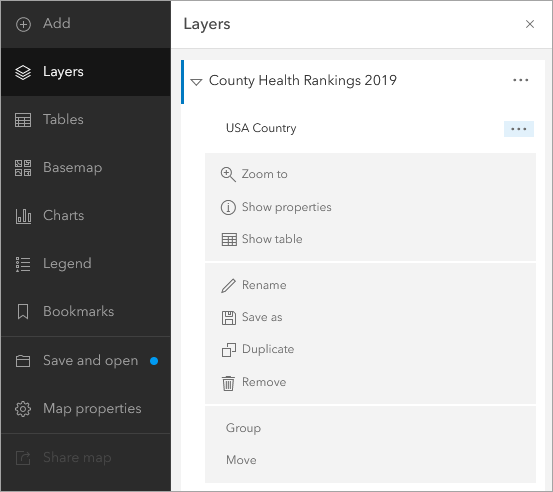Open the Basemap gallery icon
Image resolution: width=553 pixels, height=492 pixels.
click(23, 168)
